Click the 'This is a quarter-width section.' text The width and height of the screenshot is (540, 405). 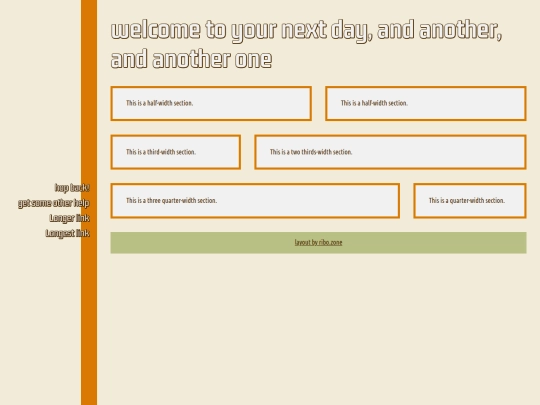(x=467, y=200)
